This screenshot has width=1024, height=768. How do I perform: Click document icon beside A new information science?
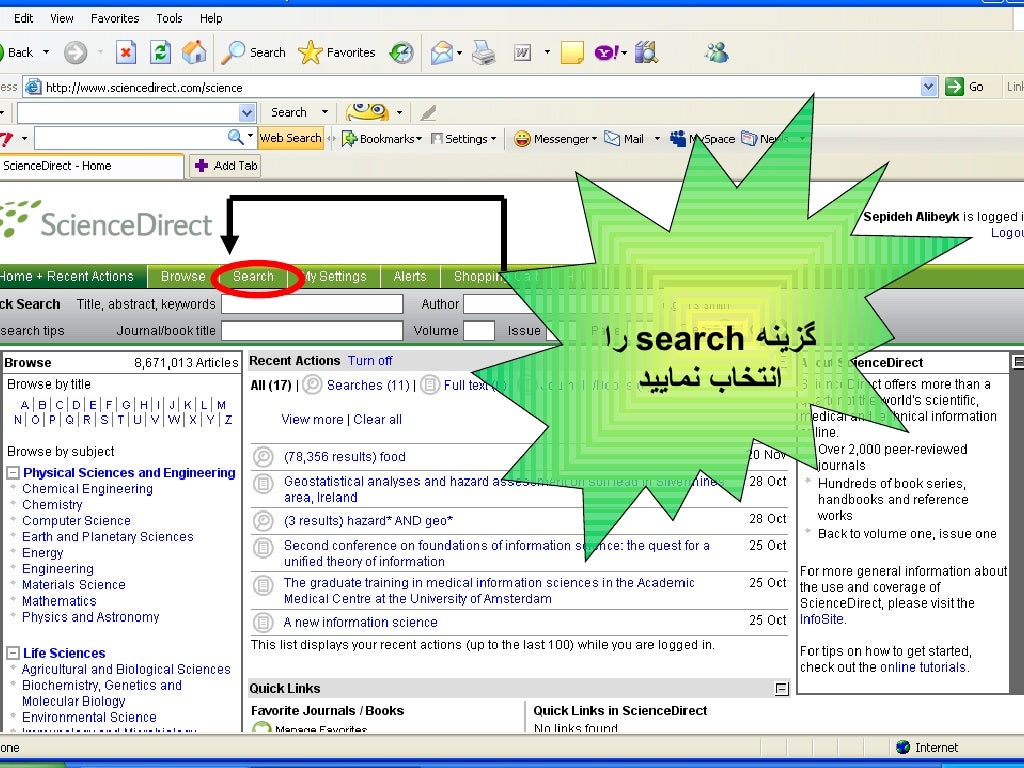tap(263, 622)
